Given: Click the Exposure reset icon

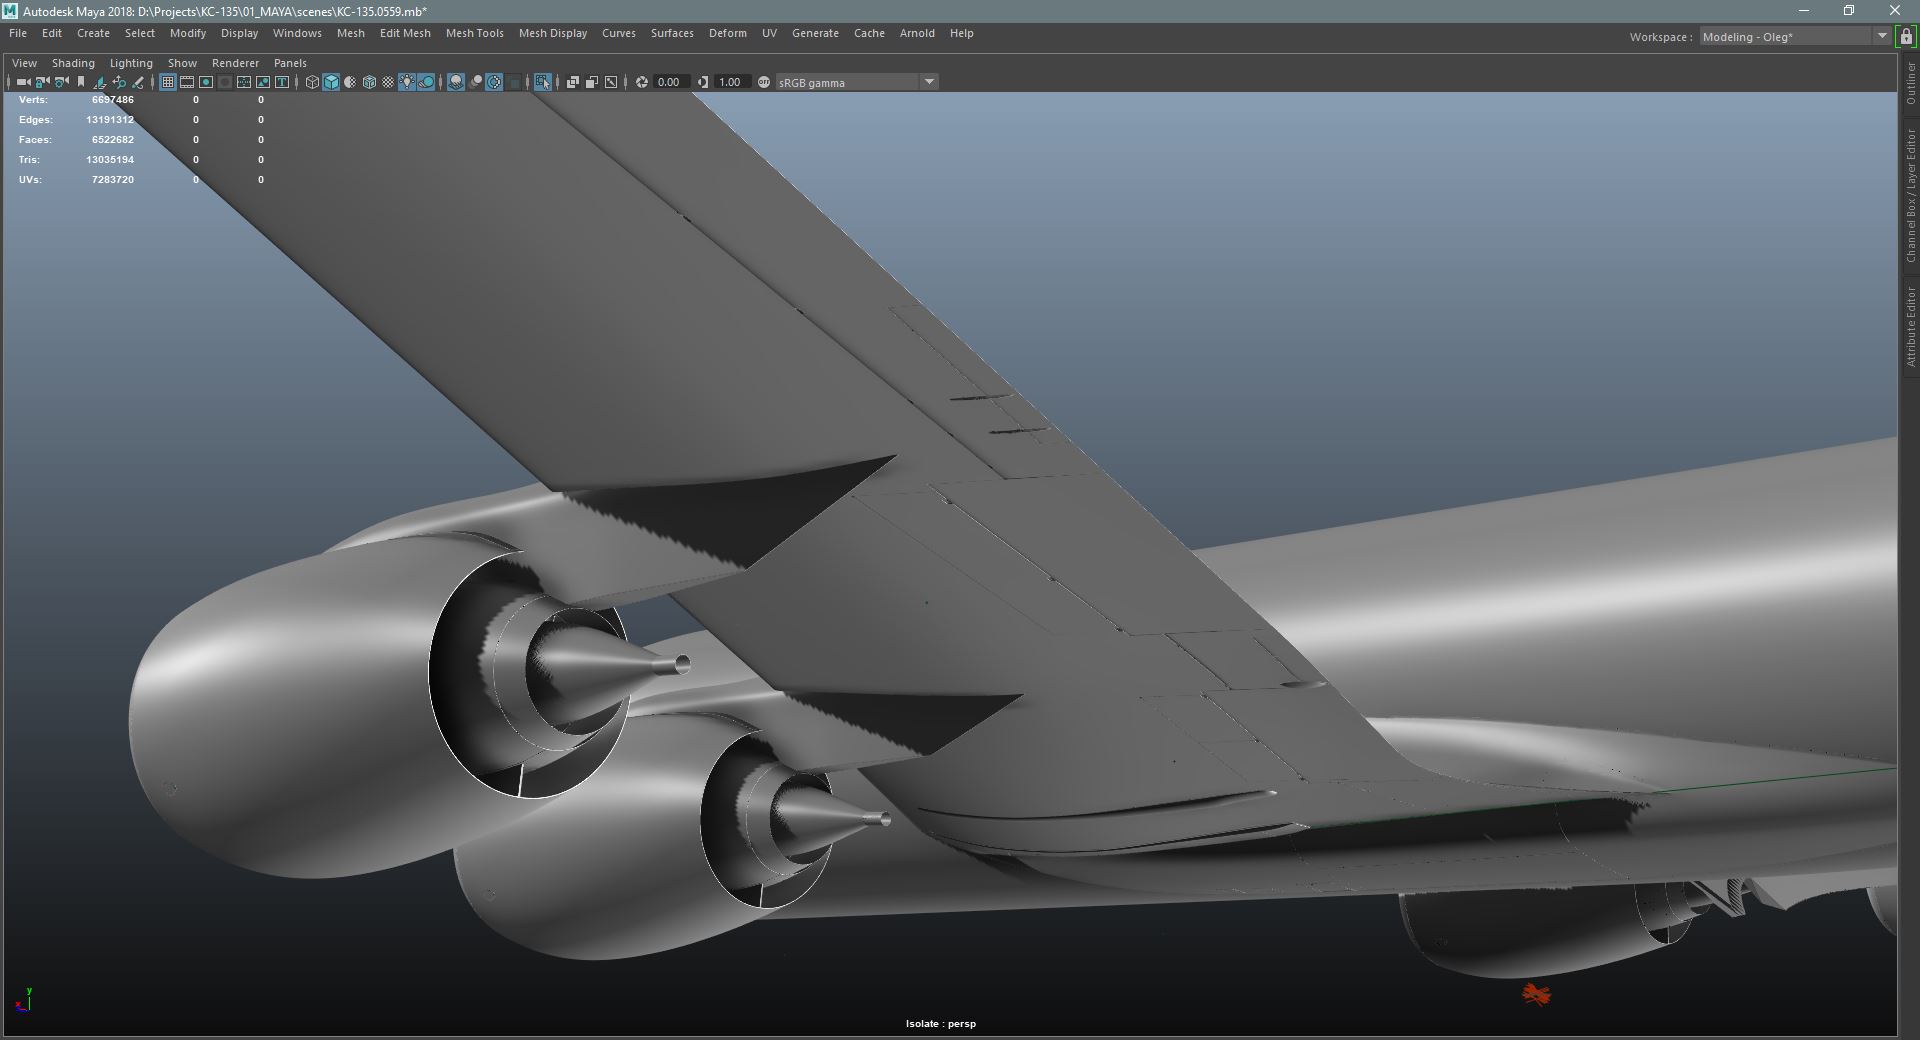Looking at the screenshot, I should point(641,82).
